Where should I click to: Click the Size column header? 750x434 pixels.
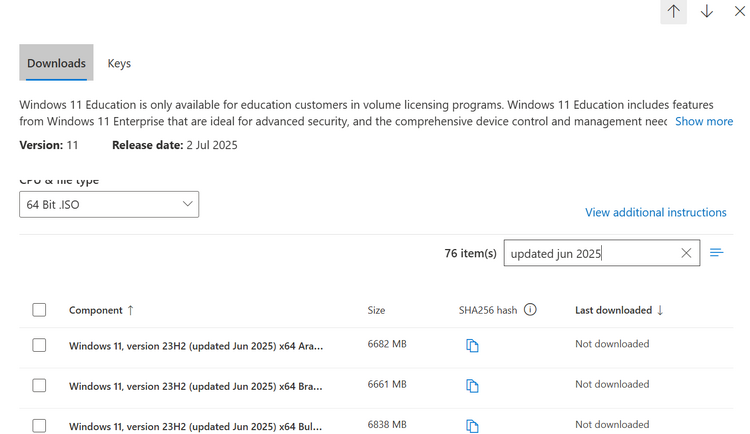point(376,310)
